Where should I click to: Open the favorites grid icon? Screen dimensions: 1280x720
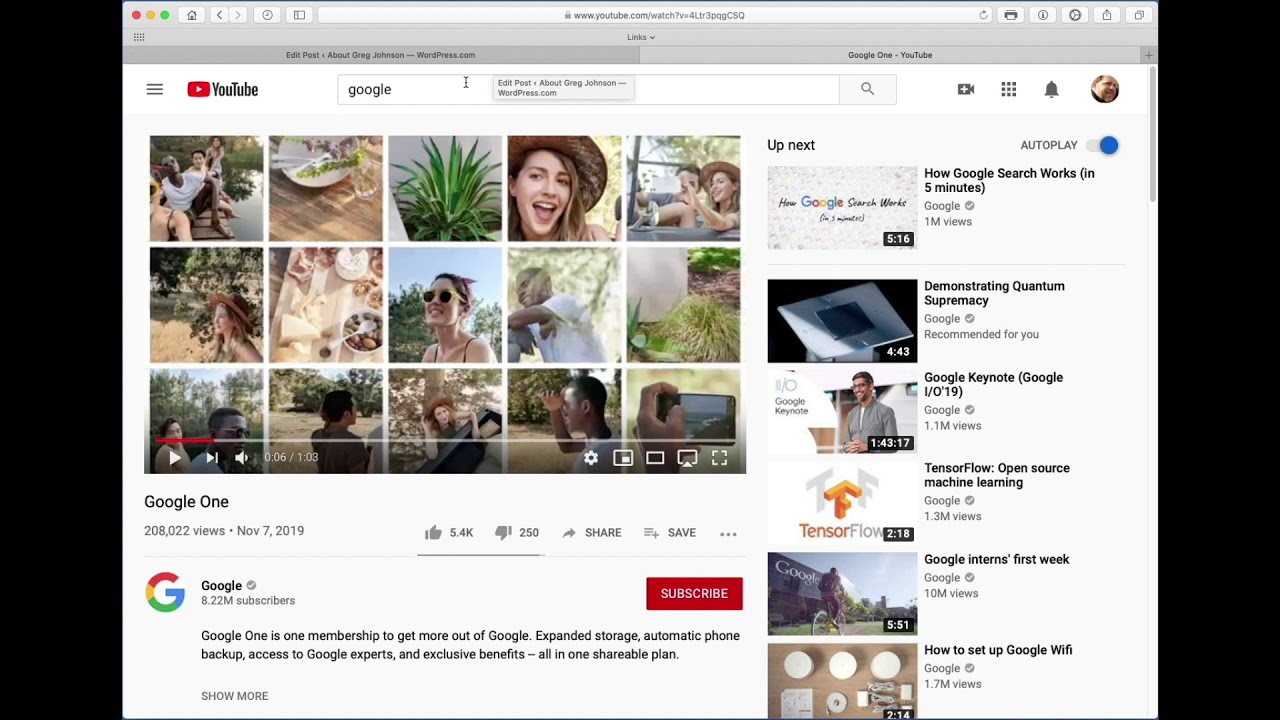(x=139, y=37)
